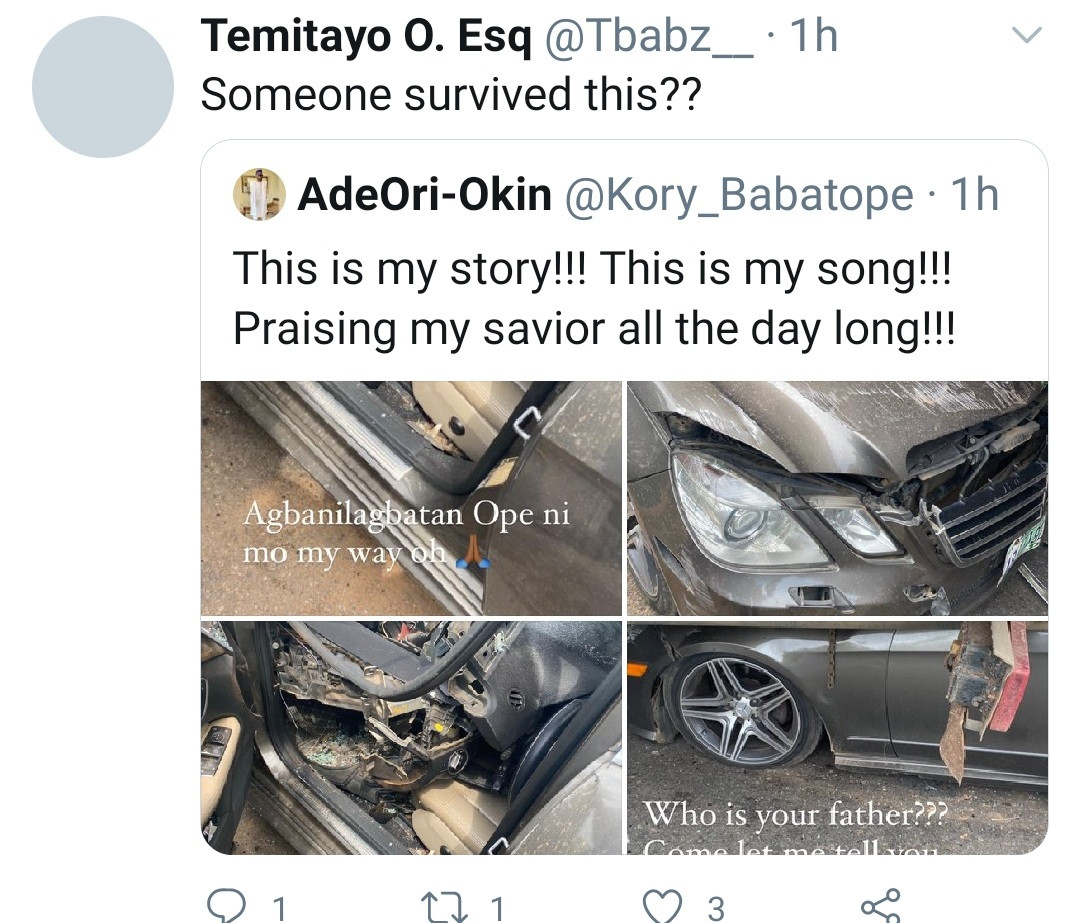Click the quoted tweet text 'This is my story'
Viewport: 1080px width, 923px height.
click(x=592, y=297)
